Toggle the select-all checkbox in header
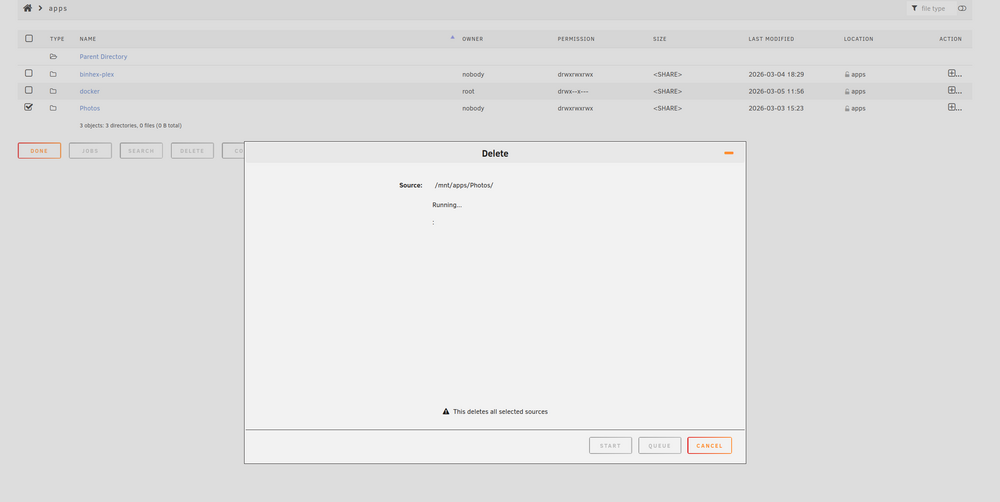The image size is (1000, 502). tap(29, 38)
